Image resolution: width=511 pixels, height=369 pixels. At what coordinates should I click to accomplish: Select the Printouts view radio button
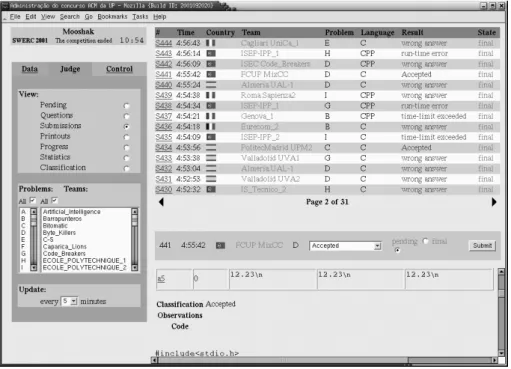tap(126, 137)
